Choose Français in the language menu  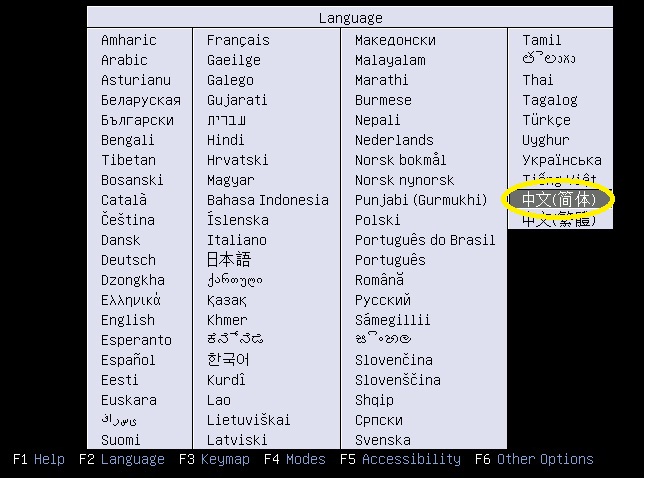point(238,40)
